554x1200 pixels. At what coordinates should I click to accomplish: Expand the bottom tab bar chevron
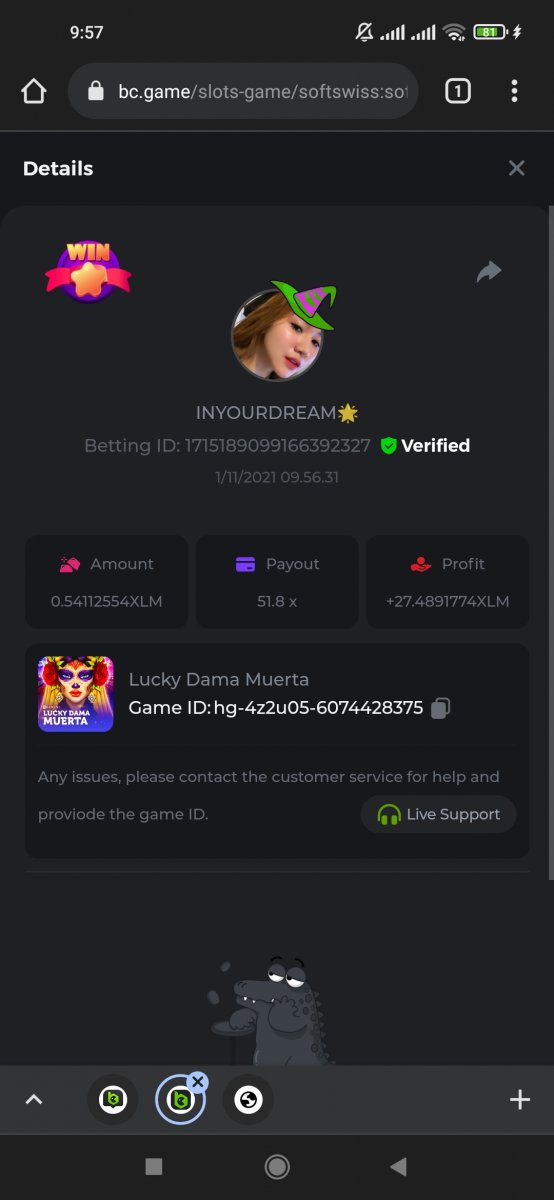(x=34, y=1100)
